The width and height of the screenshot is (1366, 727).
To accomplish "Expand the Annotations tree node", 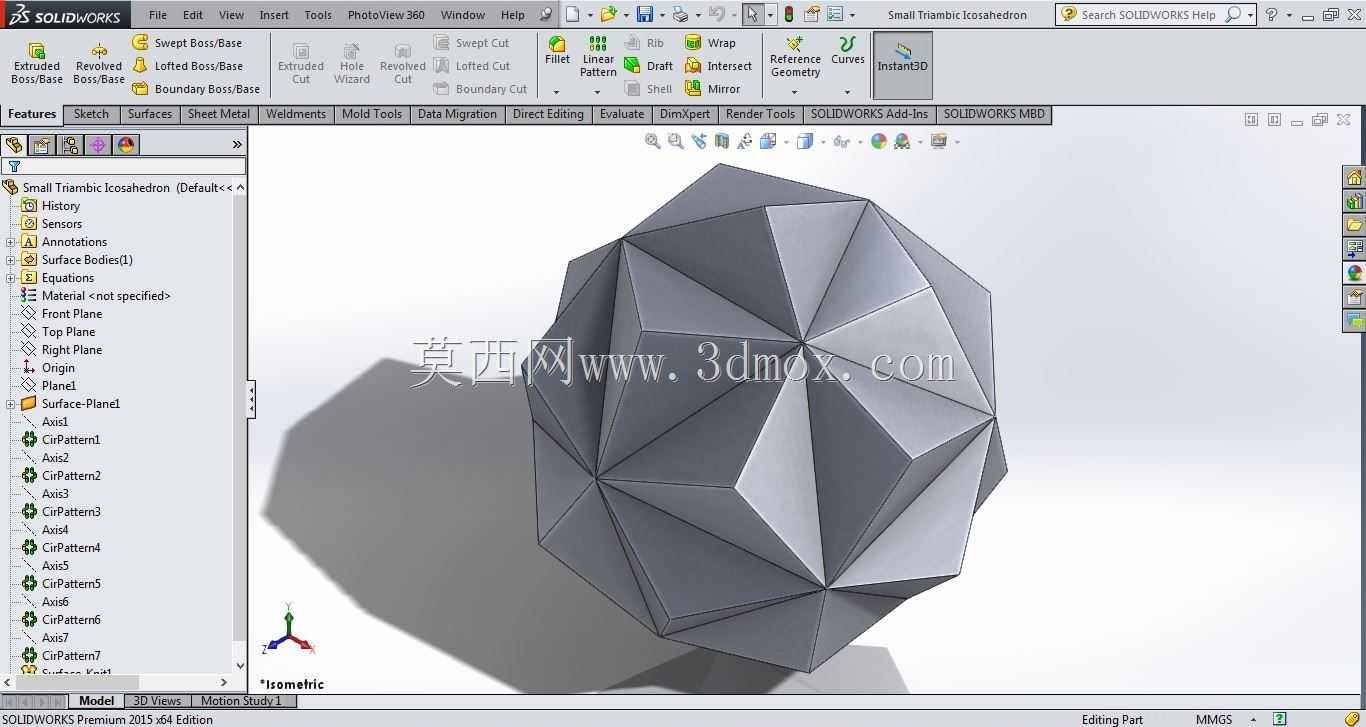I will coord(10,242).
